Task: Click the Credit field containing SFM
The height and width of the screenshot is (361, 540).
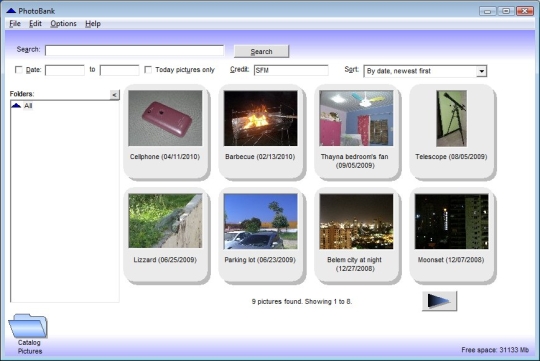Action: point(291,70)
